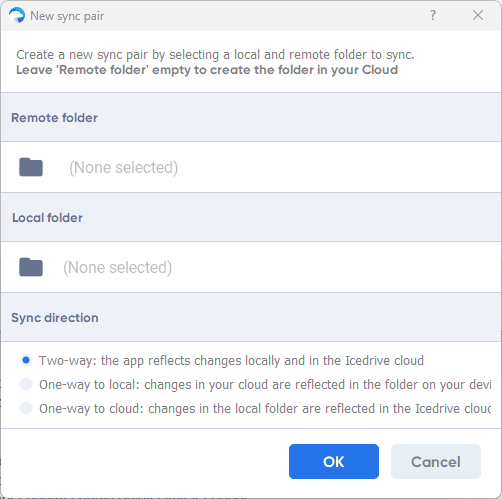Click the Local folder browse icon

pos(31,267)
